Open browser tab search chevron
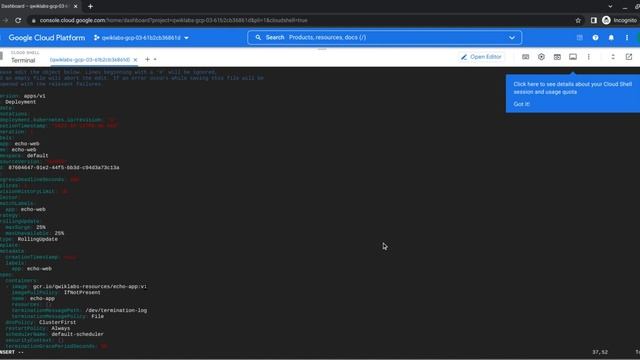640x360 pixels. tap(610, 6)
